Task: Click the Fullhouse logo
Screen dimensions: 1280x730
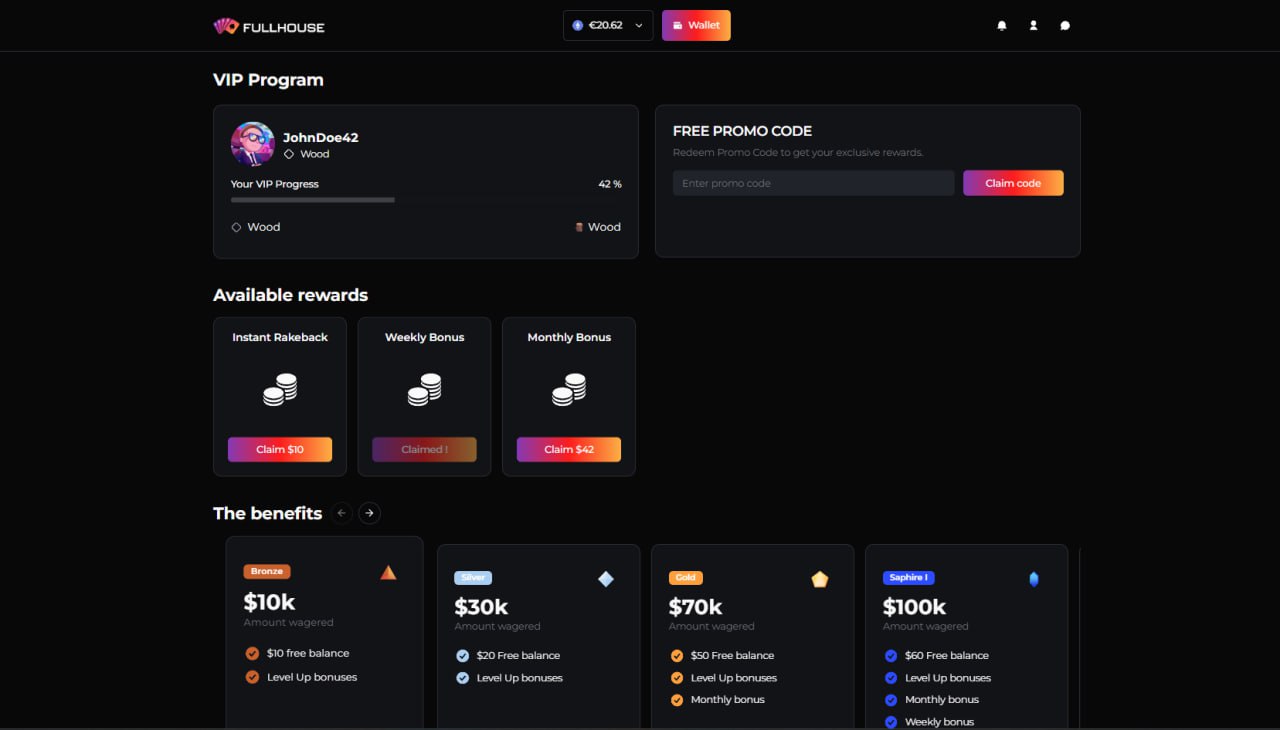Action: click(x=269, y=26)
